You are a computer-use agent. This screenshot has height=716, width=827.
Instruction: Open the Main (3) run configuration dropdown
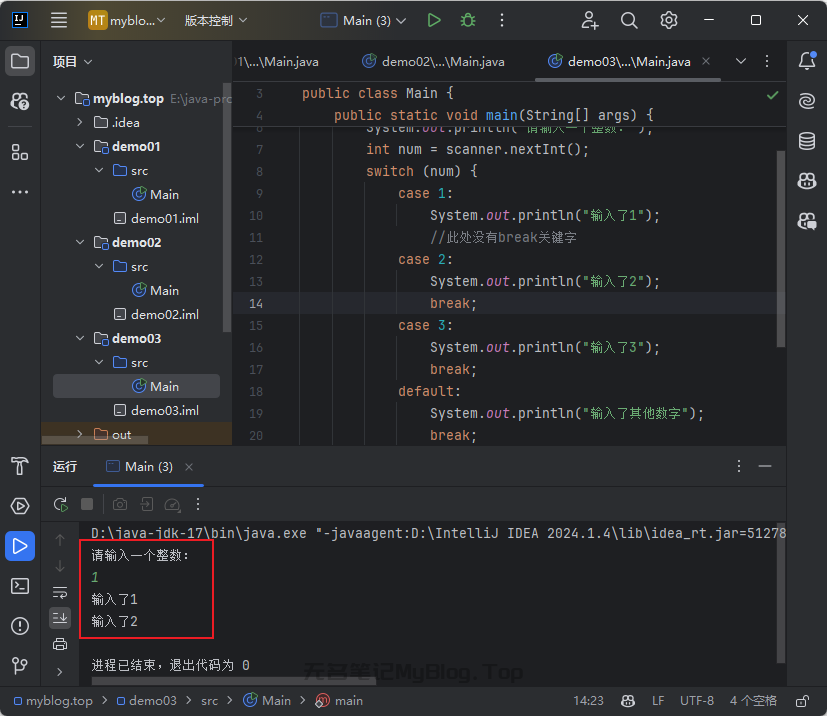pyautogui.click(x=364, y=21)
